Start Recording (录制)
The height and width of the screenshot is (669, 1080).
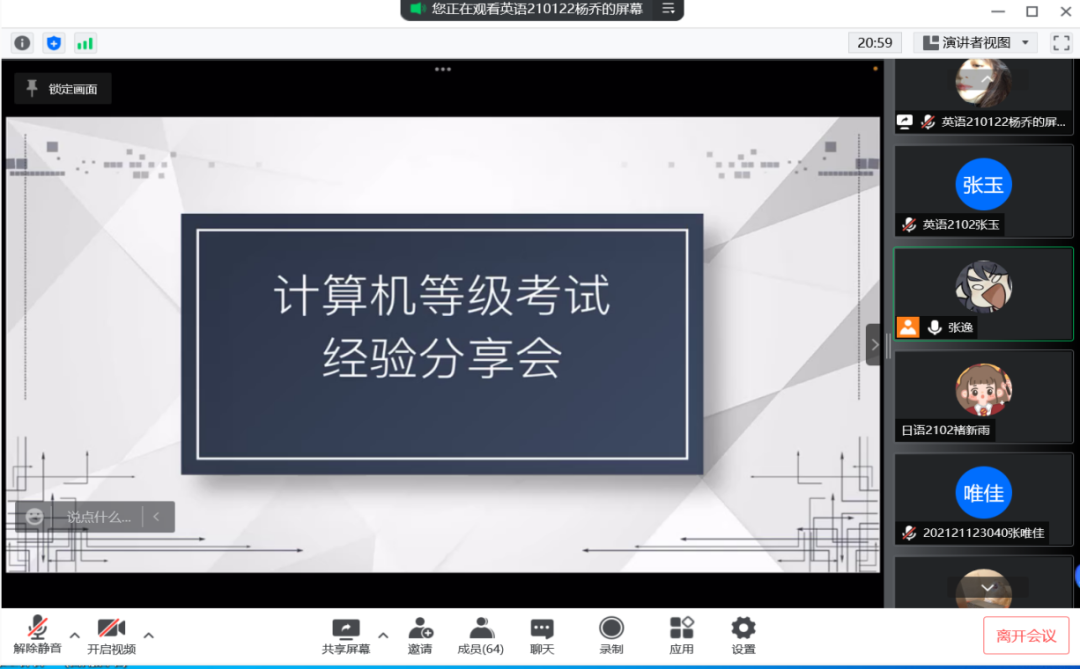point(611,634)
